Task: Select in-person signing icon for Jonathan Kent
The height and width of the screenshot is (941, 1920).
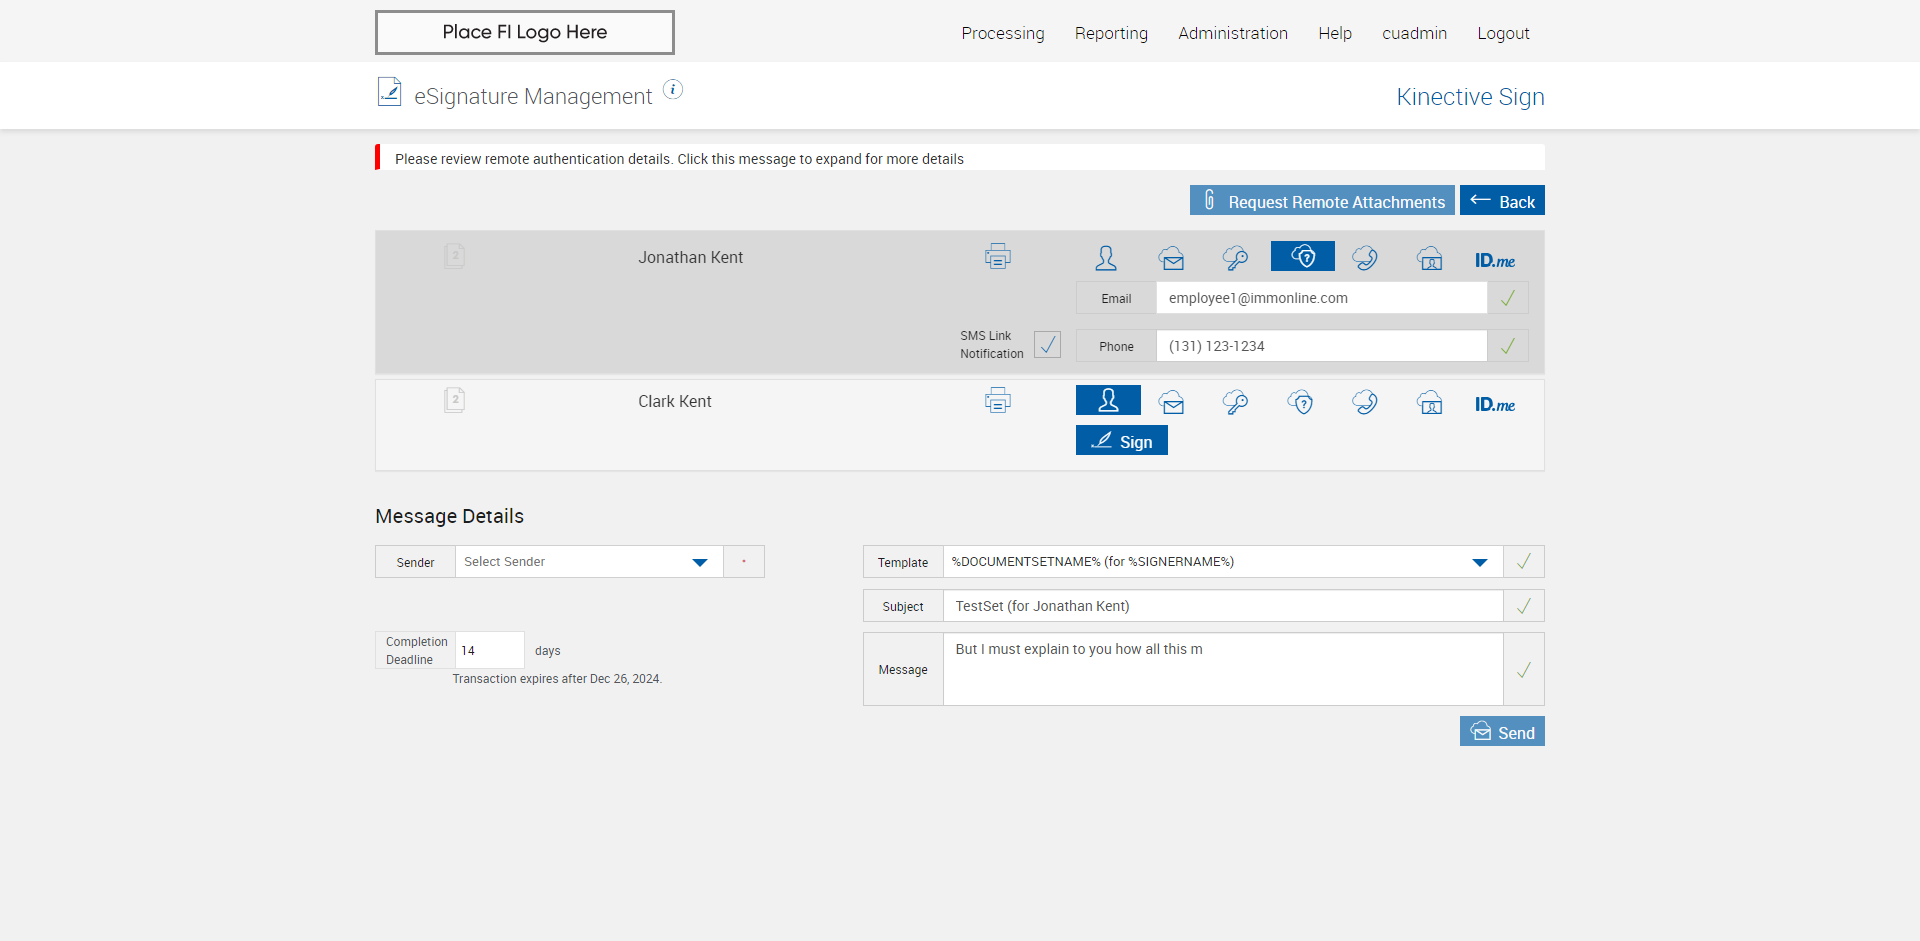Action: click(x=1106, y=258)
